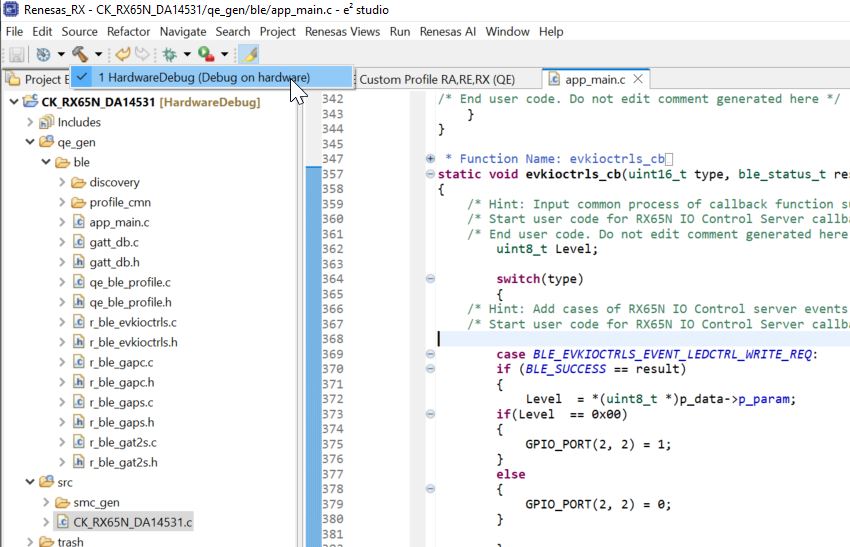Open the Edit menu

(x=42, y=31)
